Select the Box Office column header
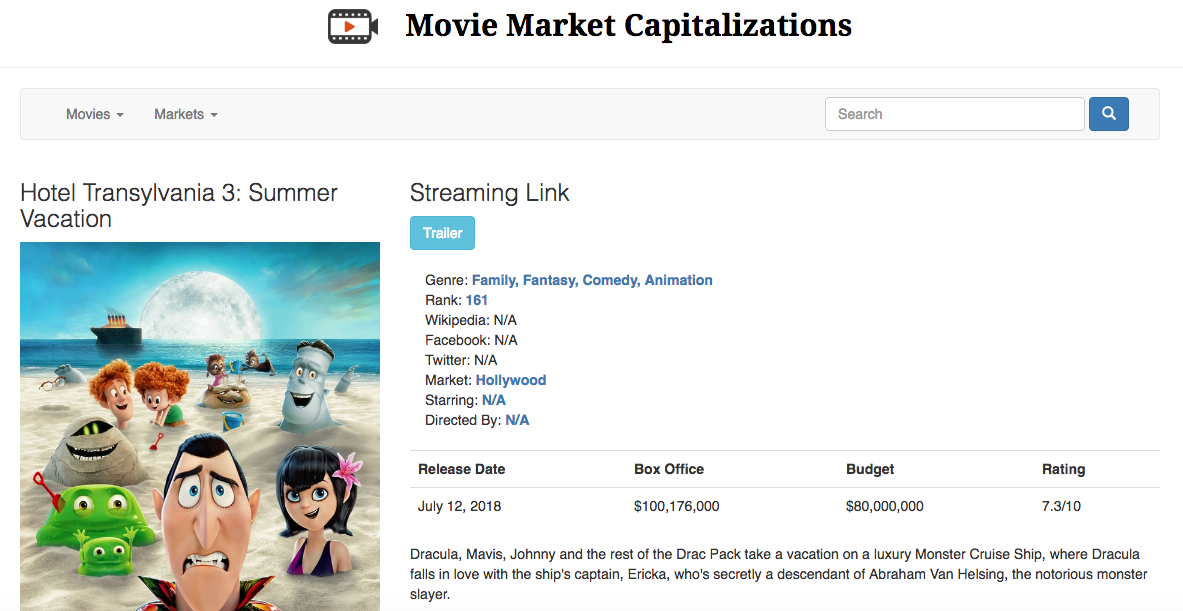The width and height of the screenshot is (1183, 611). (x=669, y=469)
